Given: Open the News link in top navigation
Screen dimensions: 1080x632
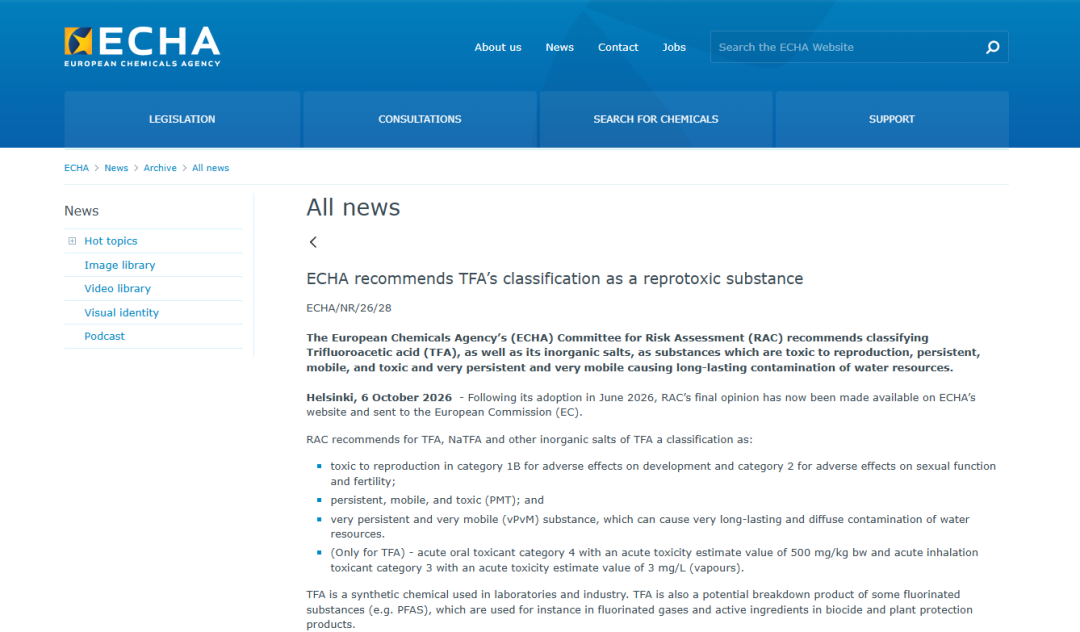Looking at the screenshot, I should pos(559,48).
